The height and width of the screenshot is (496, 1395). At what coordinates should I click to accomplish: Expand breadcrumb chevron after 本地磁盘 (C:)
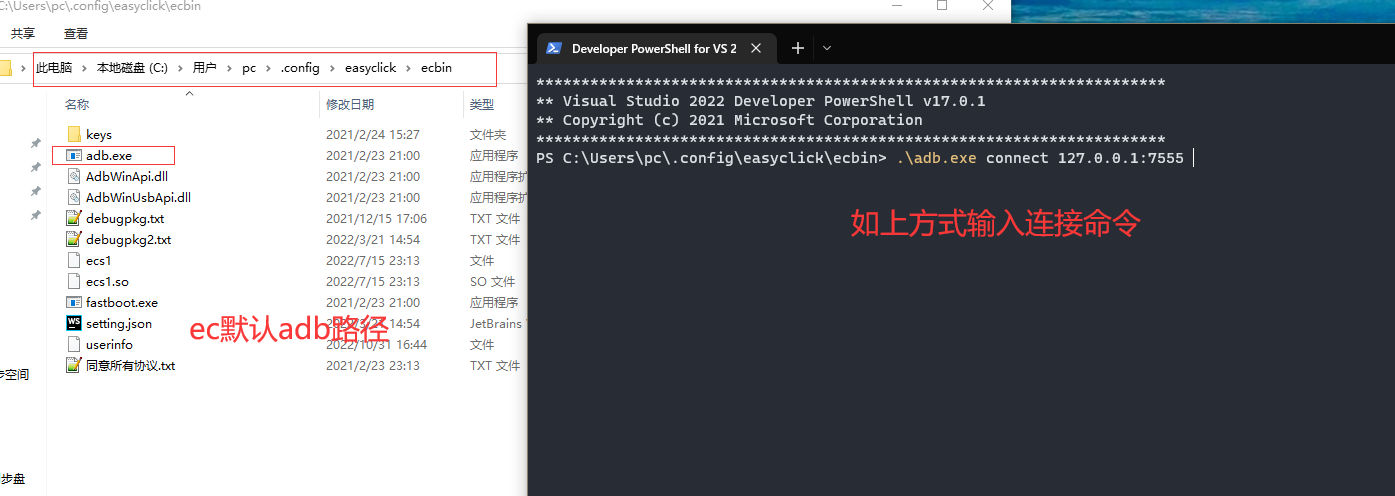(180, 68)
